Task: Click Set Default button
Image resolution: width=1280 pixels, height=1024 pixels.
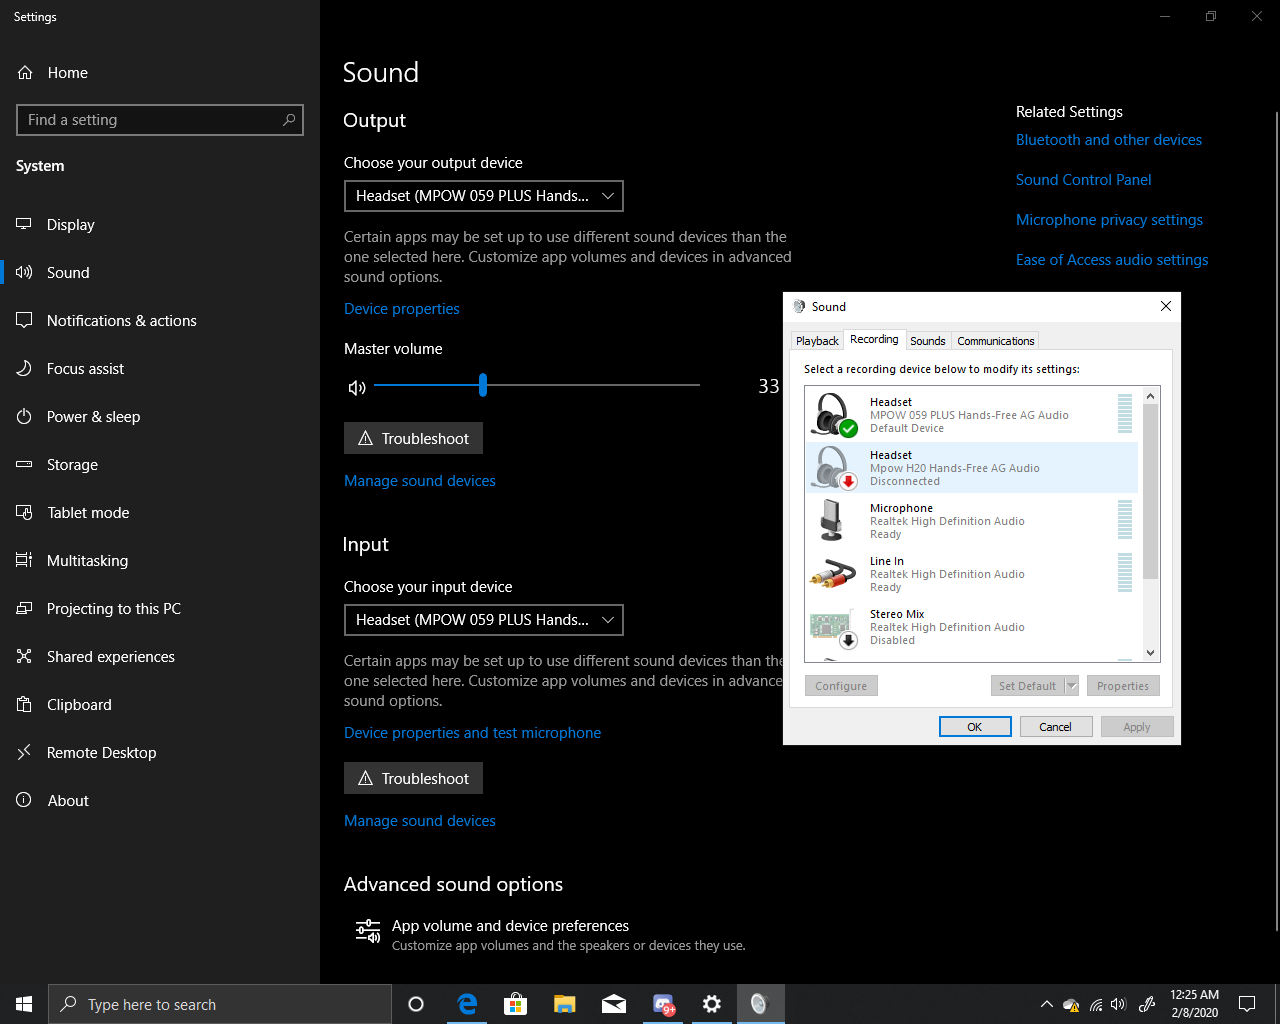Action: 1027,686
